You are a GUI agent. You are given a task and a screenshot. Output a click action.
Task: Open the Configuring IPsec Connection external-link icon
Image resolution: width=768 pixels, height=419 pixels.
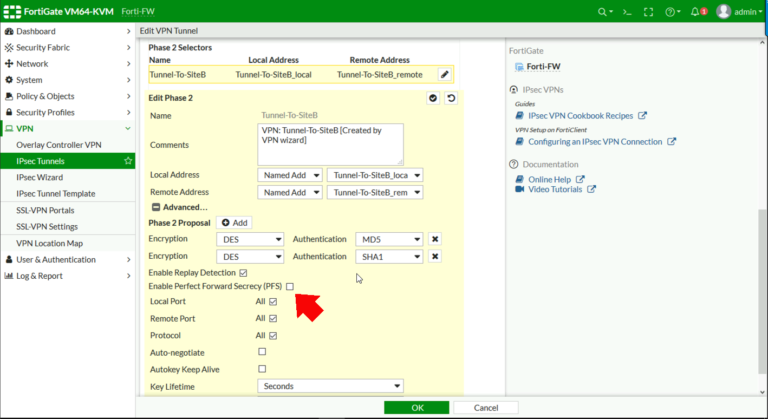(672, 142)
